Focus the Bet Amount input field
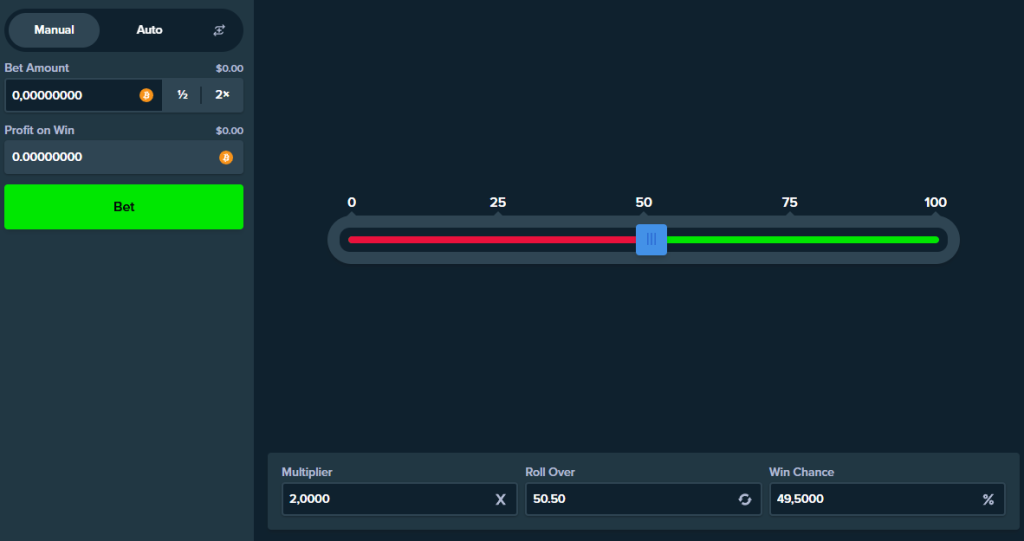Screen dimensions: 1024x541 coord(70,96)
